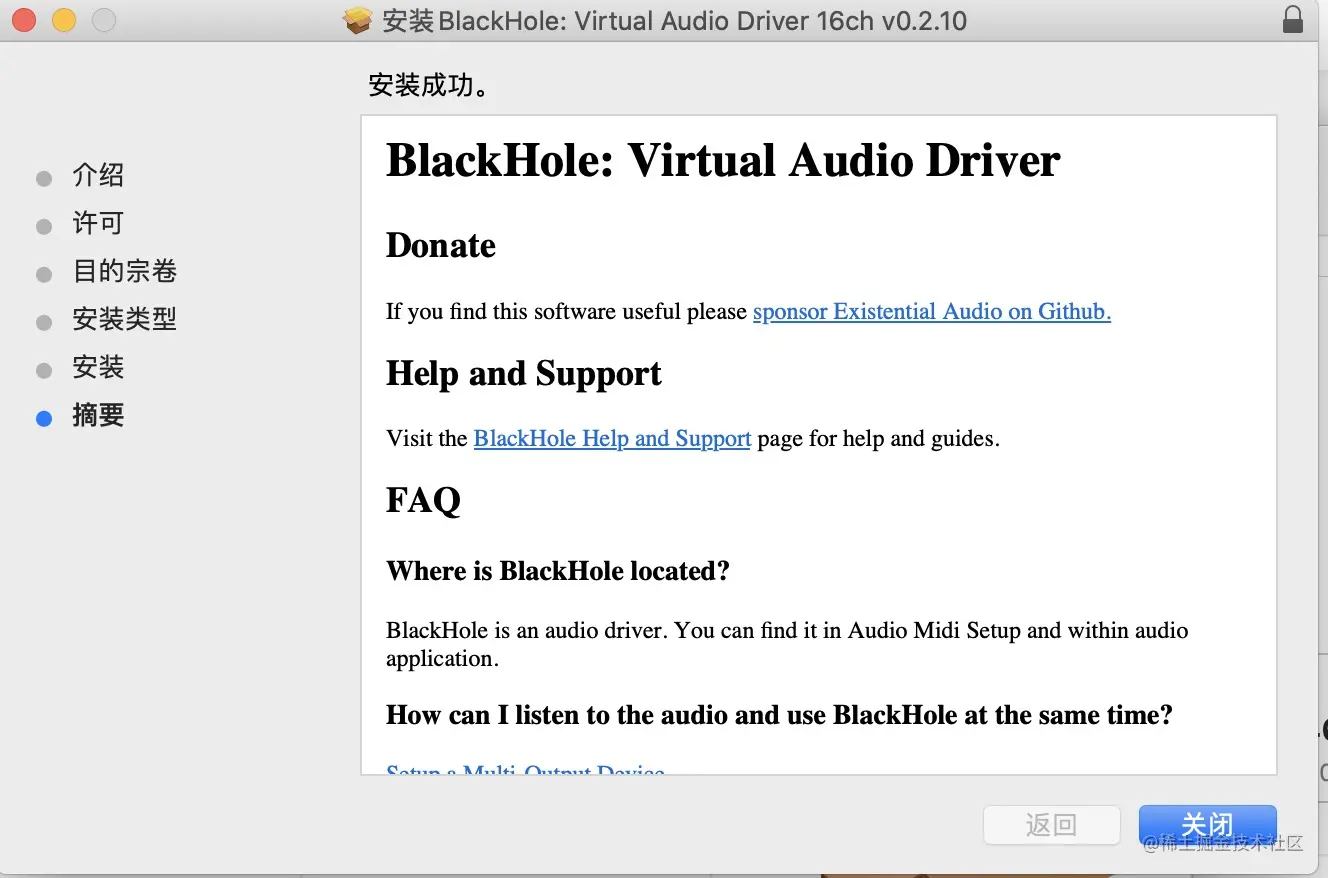Click the disabled 返回 button
Screen dimensions: 1328x878
(x=1051, y=825)
